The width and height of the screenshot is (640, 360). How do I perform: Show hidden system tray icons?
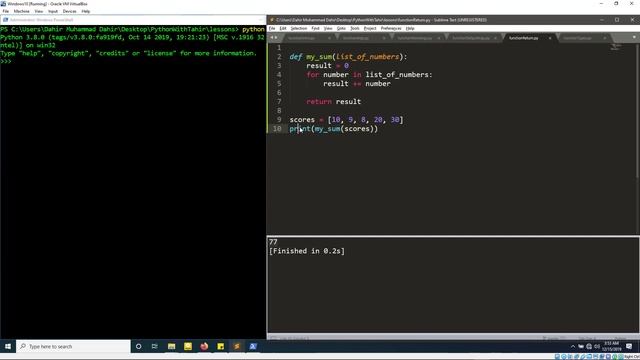pyautogui.click(x=573, y=346)
